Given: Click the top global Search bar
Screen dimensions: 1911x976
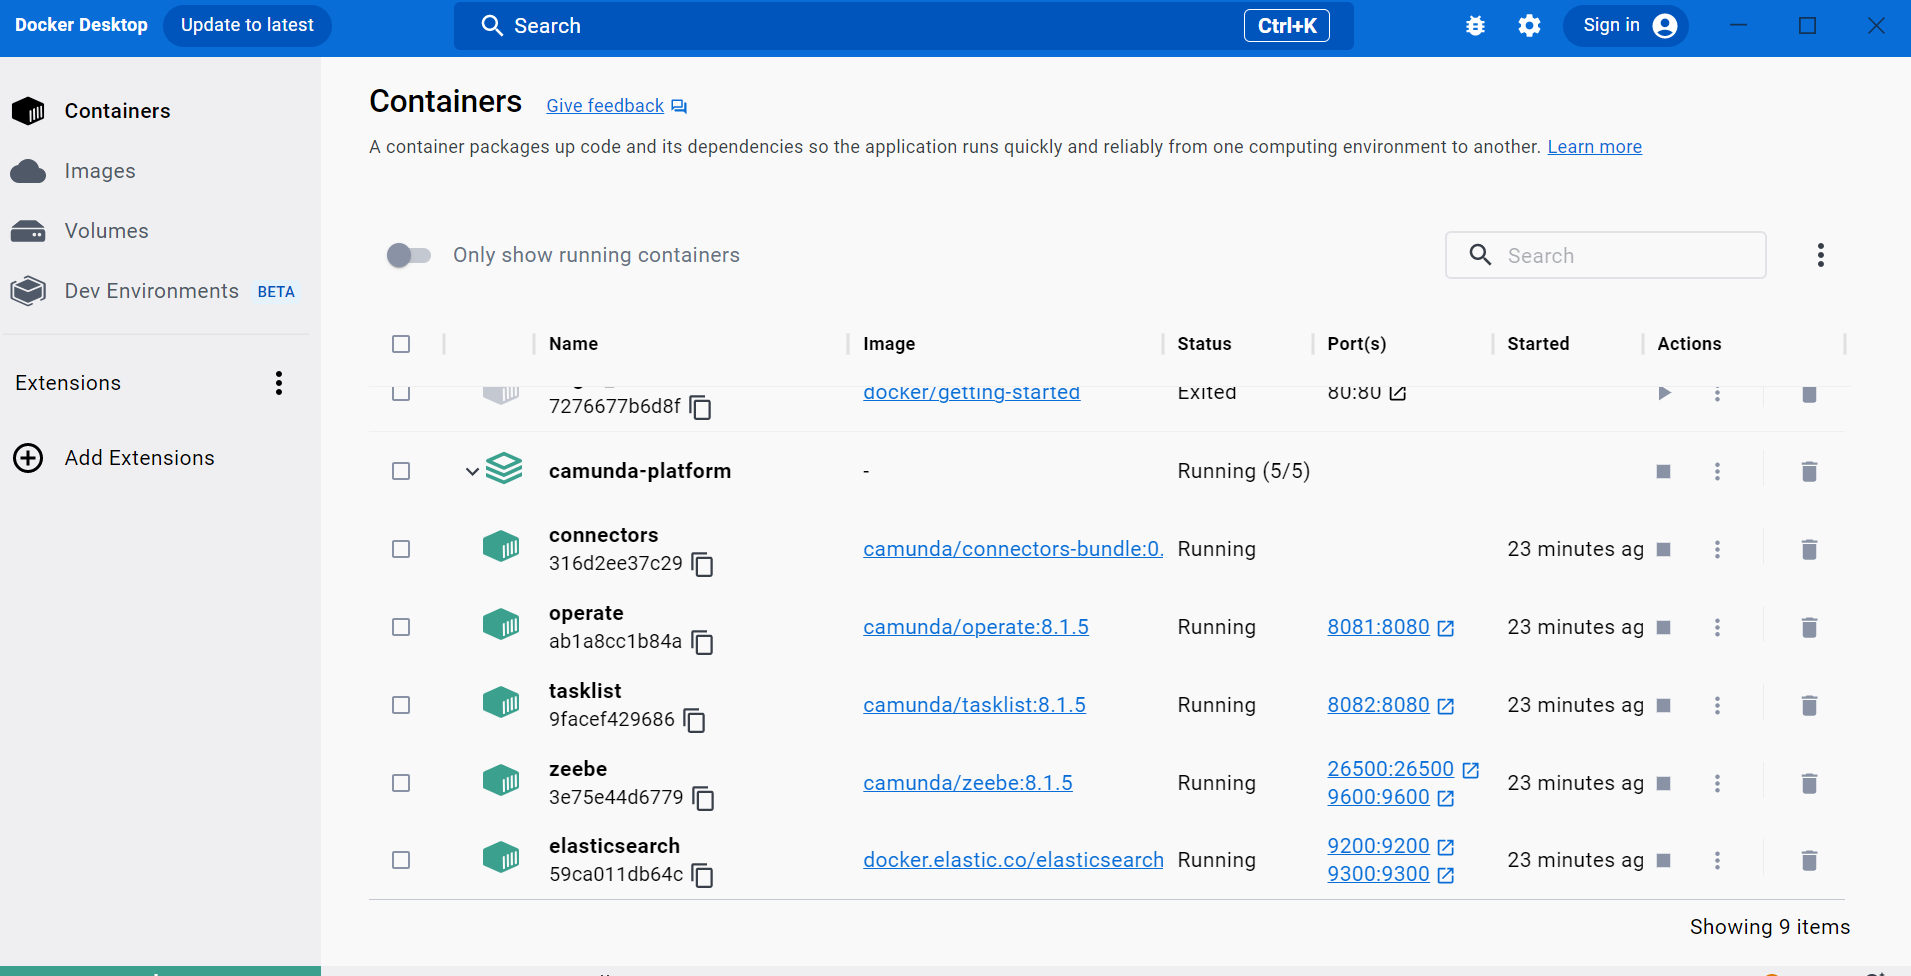Looking at the screenshot, I should 904,26.
